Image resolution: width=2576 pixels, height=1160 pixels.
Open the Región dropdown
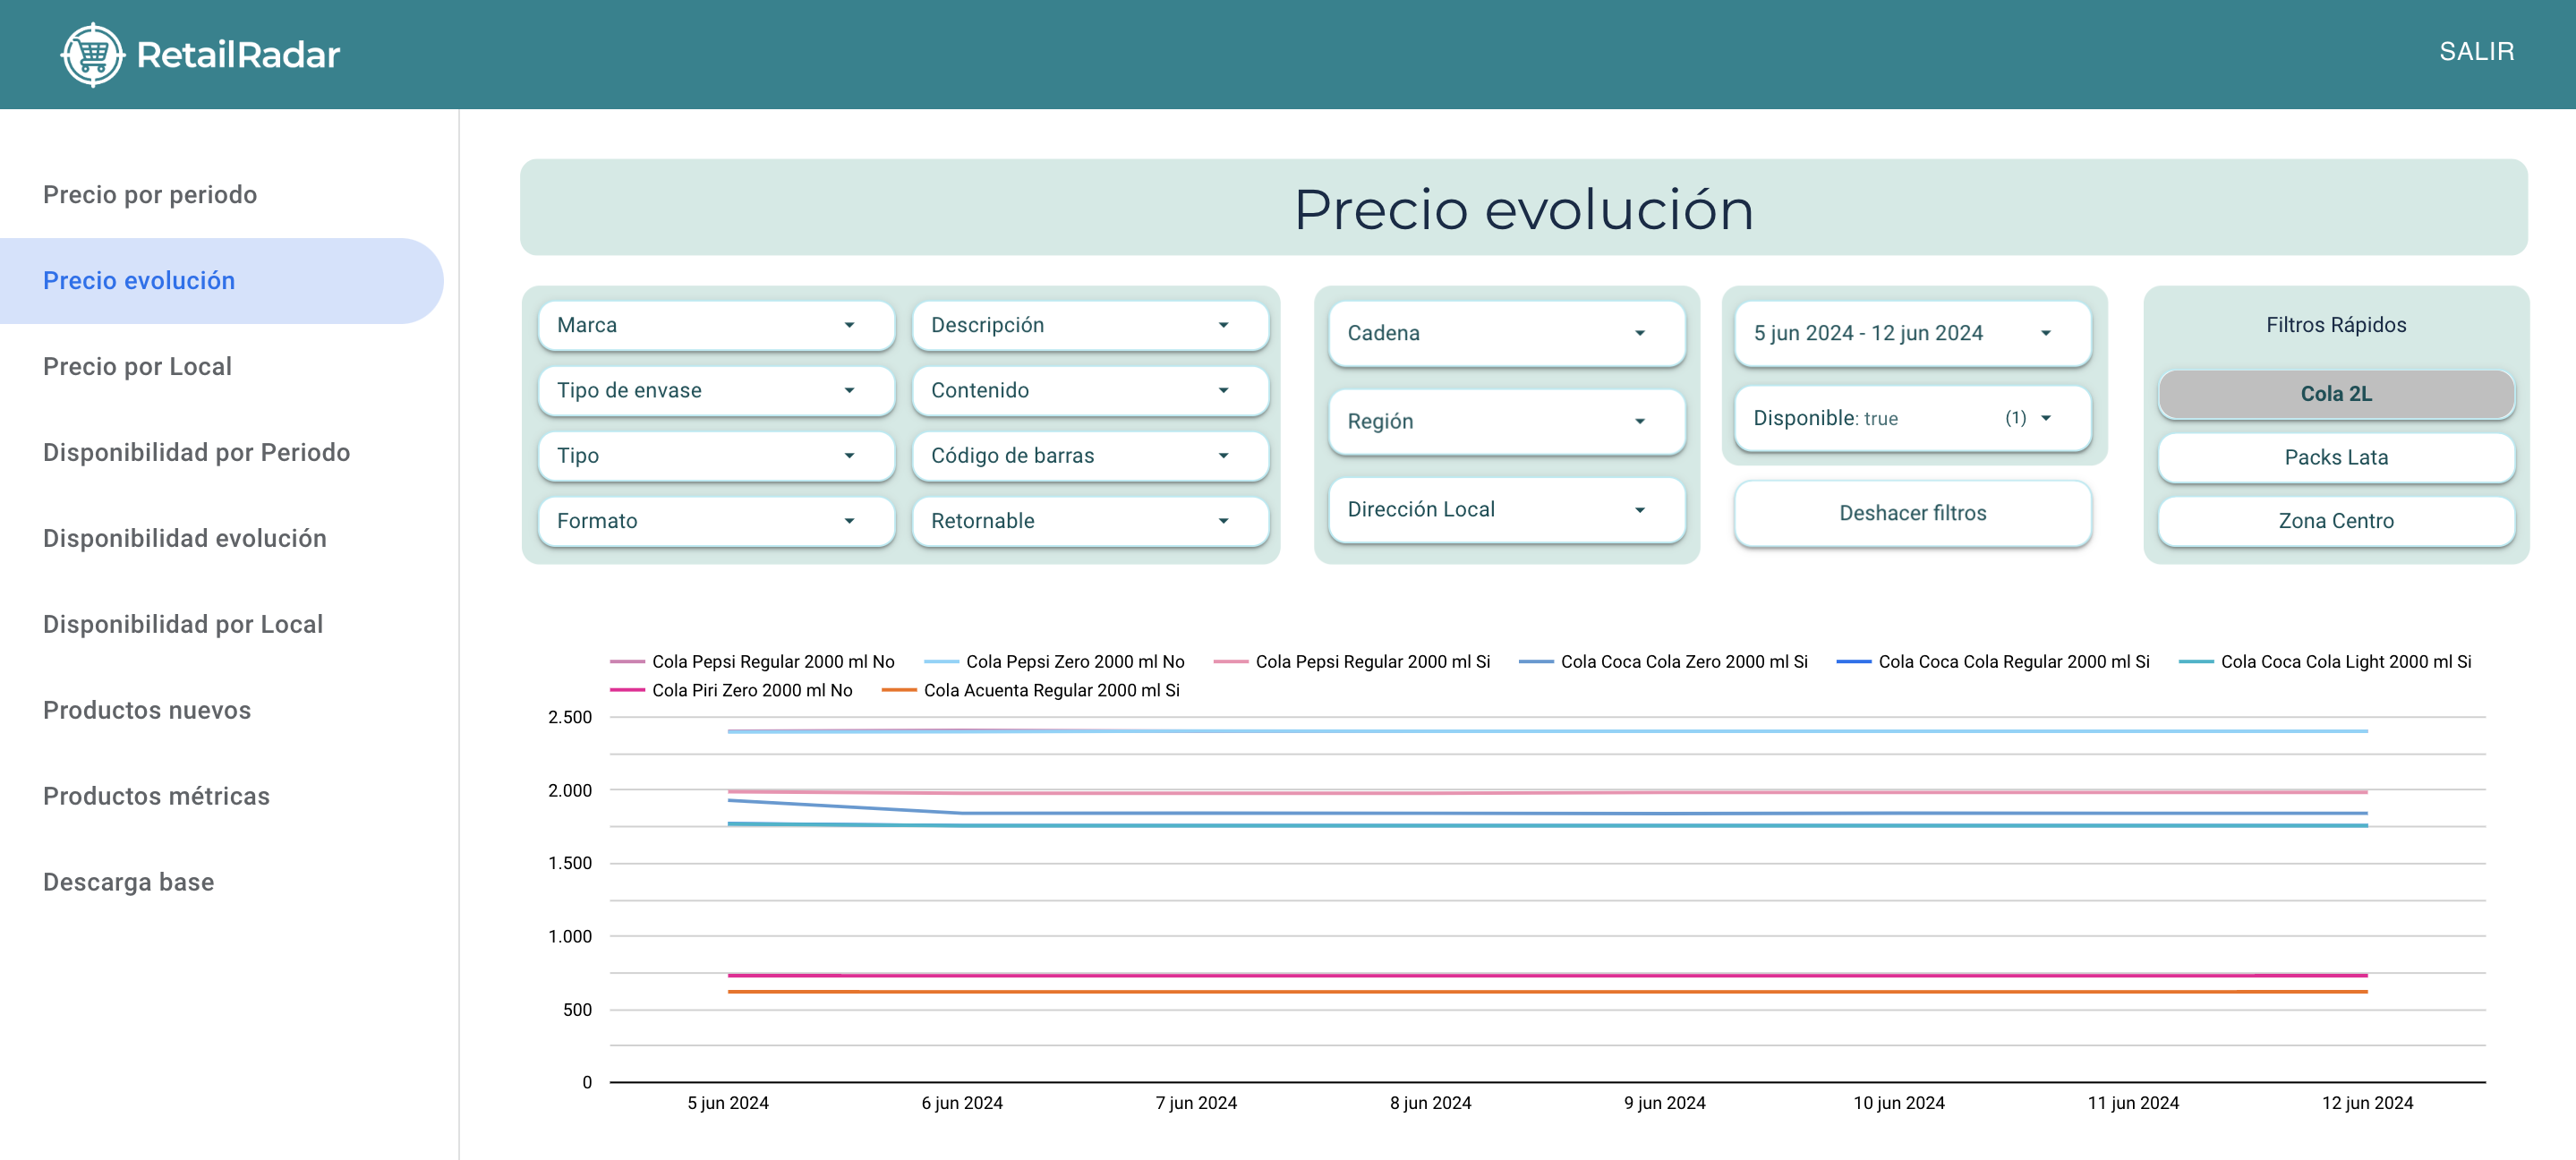pos(1506,422)
